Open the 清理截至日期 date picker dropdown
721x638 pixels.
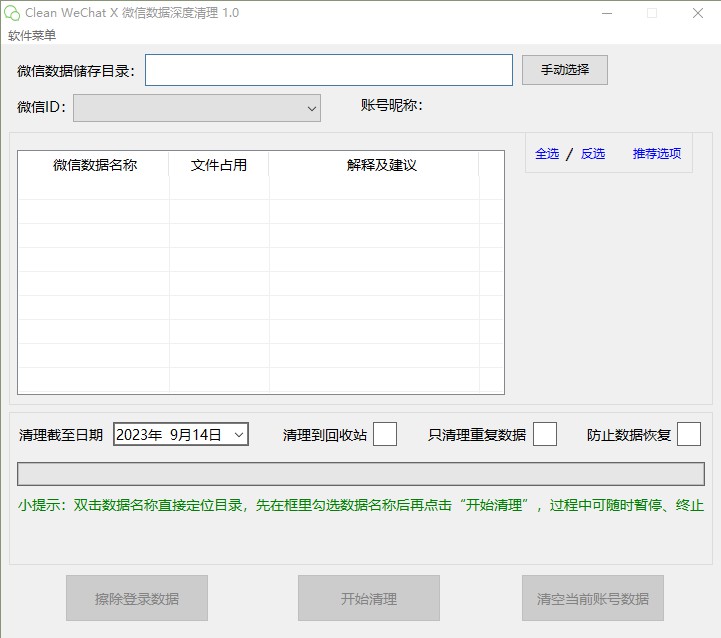click(239, 435)
